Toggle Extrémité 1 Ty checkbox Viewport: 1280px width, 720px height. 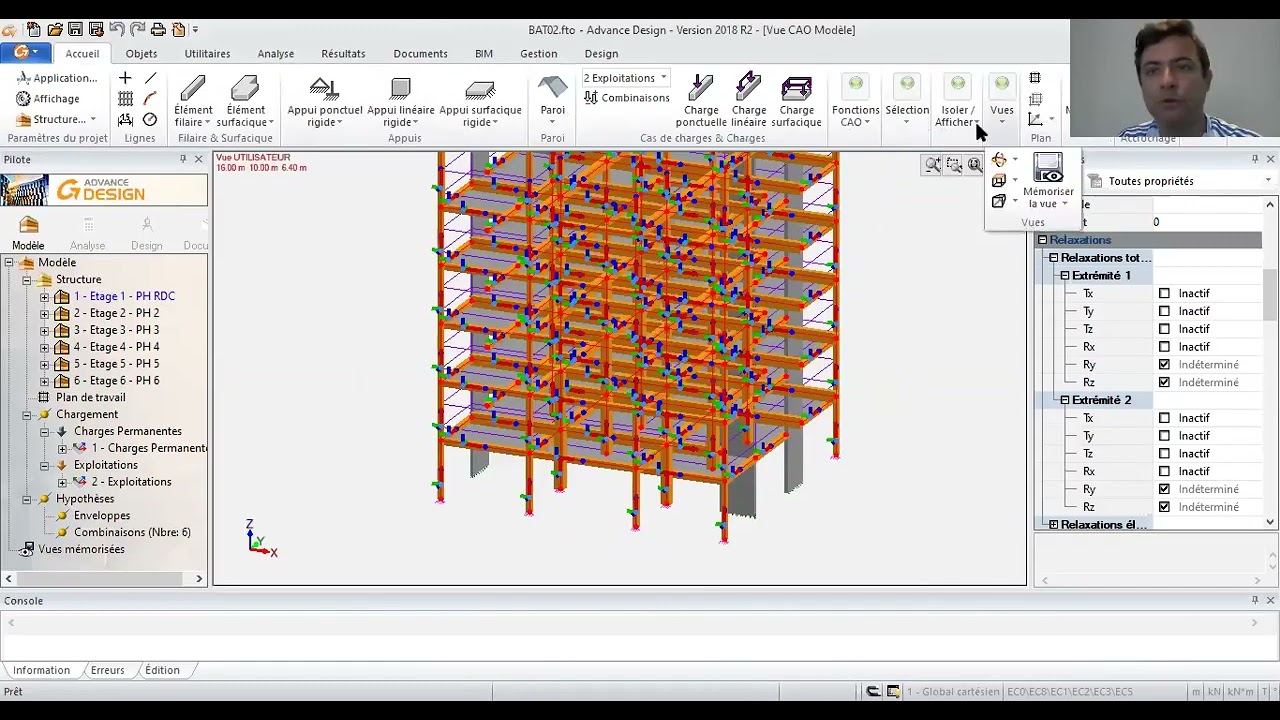pyautogui.click(x=1164, y=311)
